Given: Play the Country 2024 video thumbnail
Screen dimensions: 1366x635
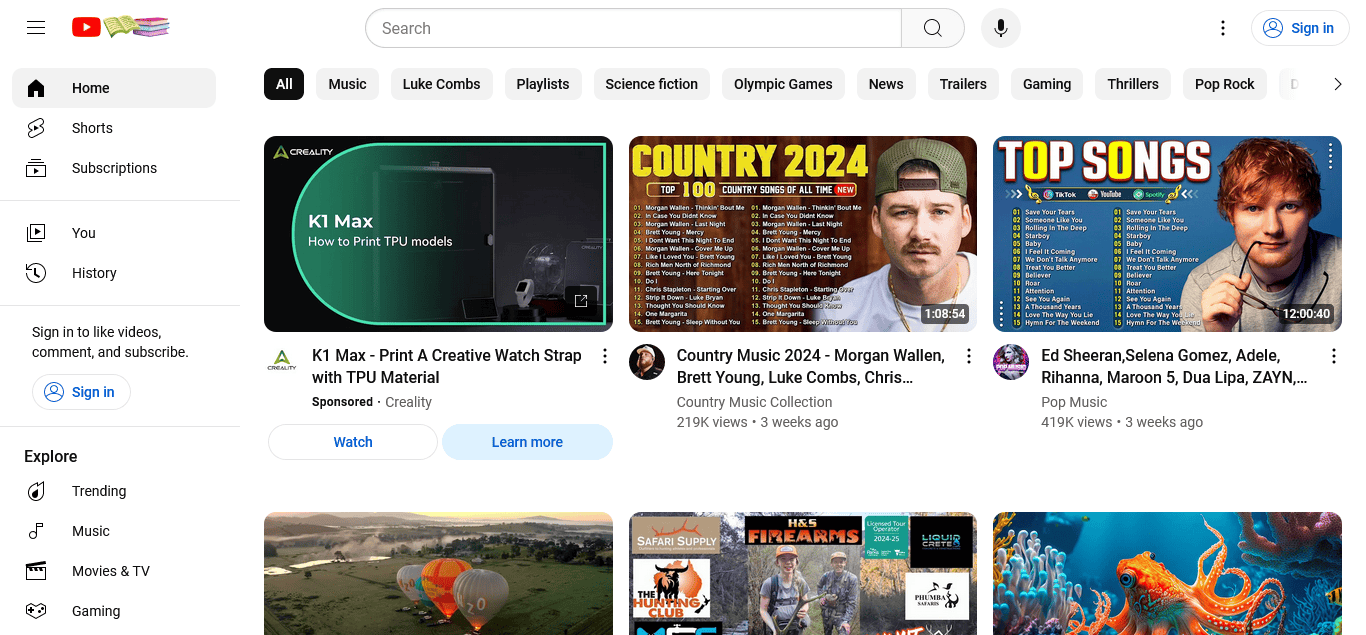Looking at the screenshot, I should [x=803, y=234].
